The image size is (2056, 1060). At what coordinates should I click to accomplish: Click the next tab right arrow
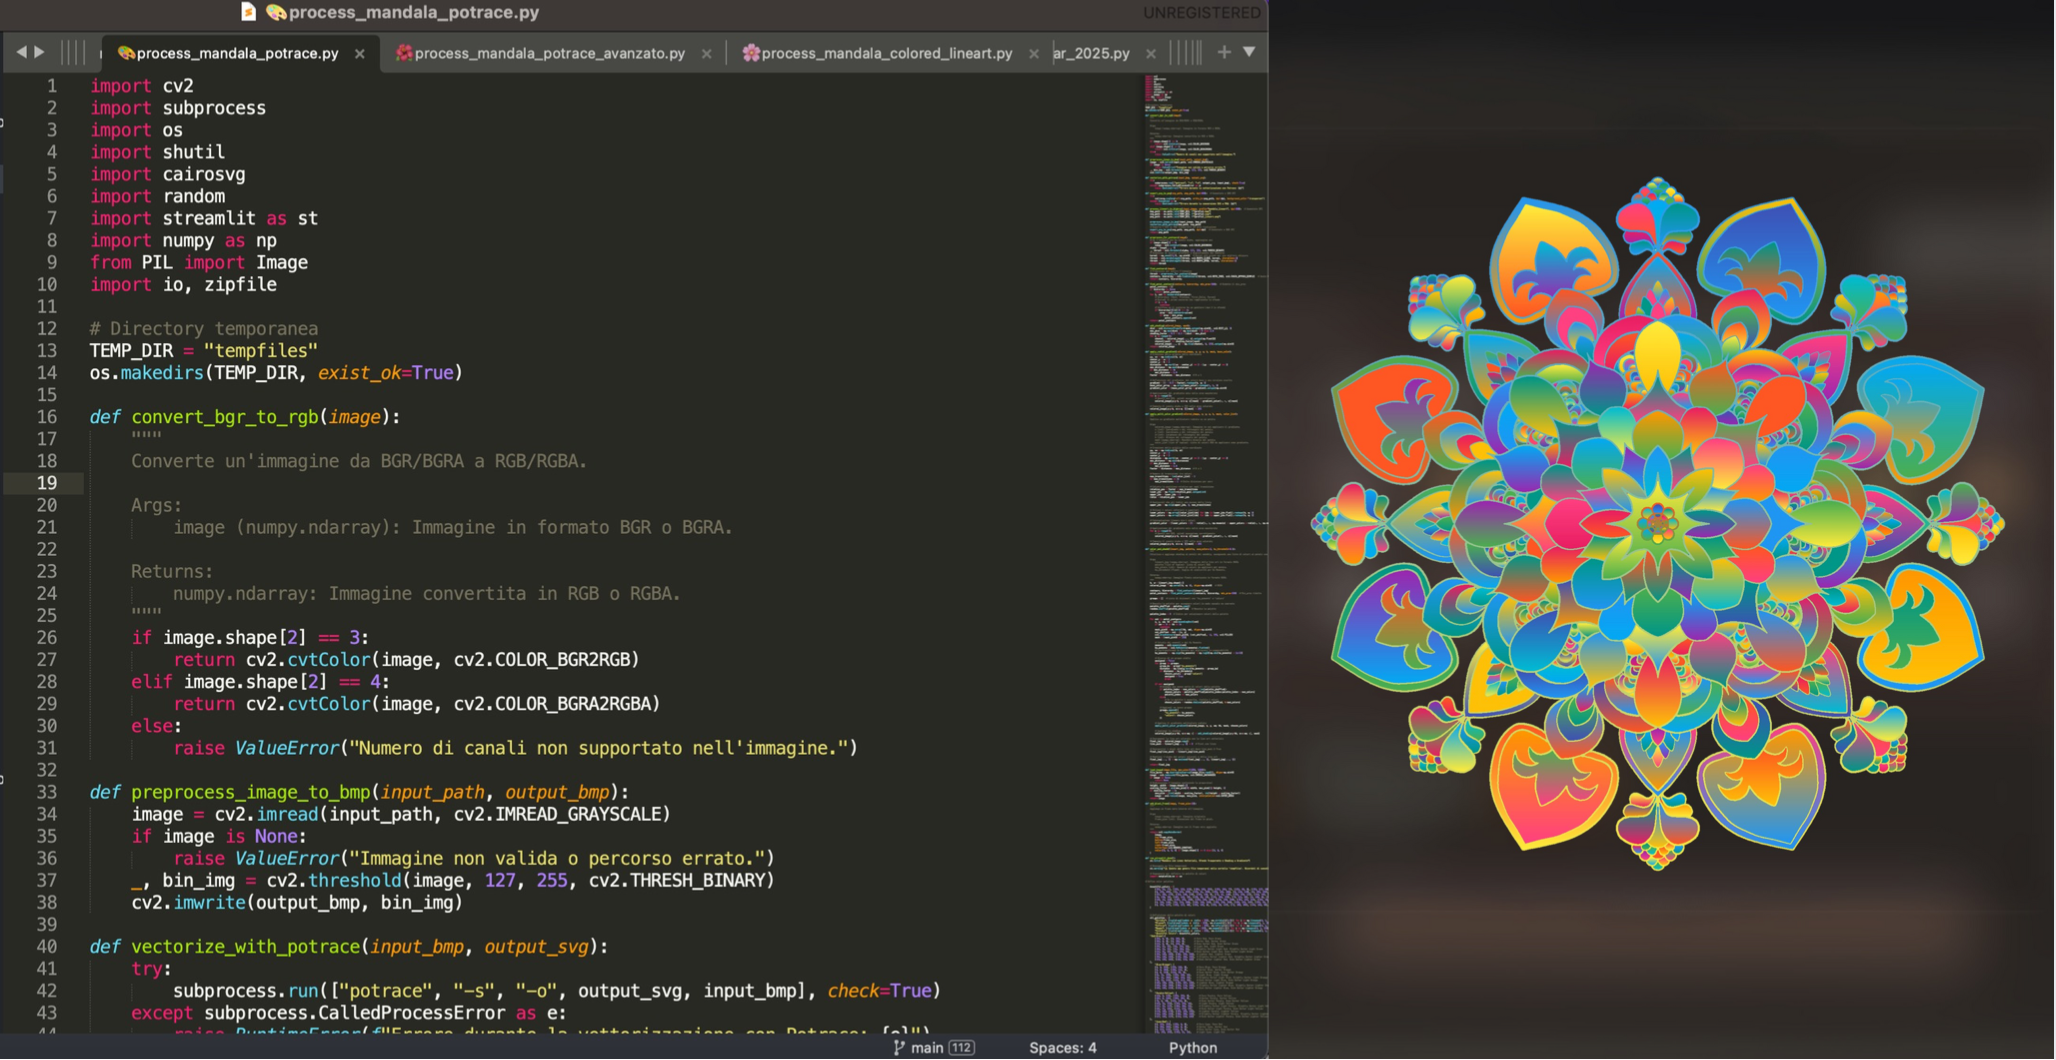click(40, 52)
